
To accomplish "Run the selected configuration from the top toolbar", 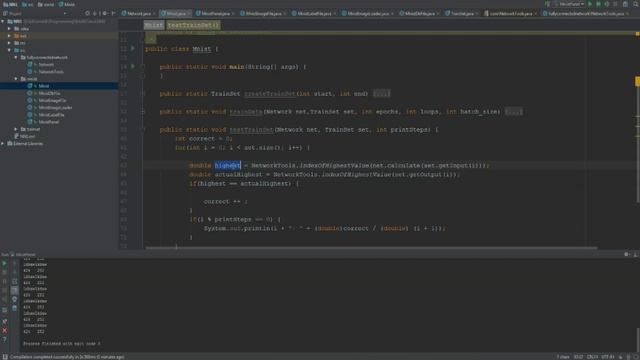I will click(590, 4).
